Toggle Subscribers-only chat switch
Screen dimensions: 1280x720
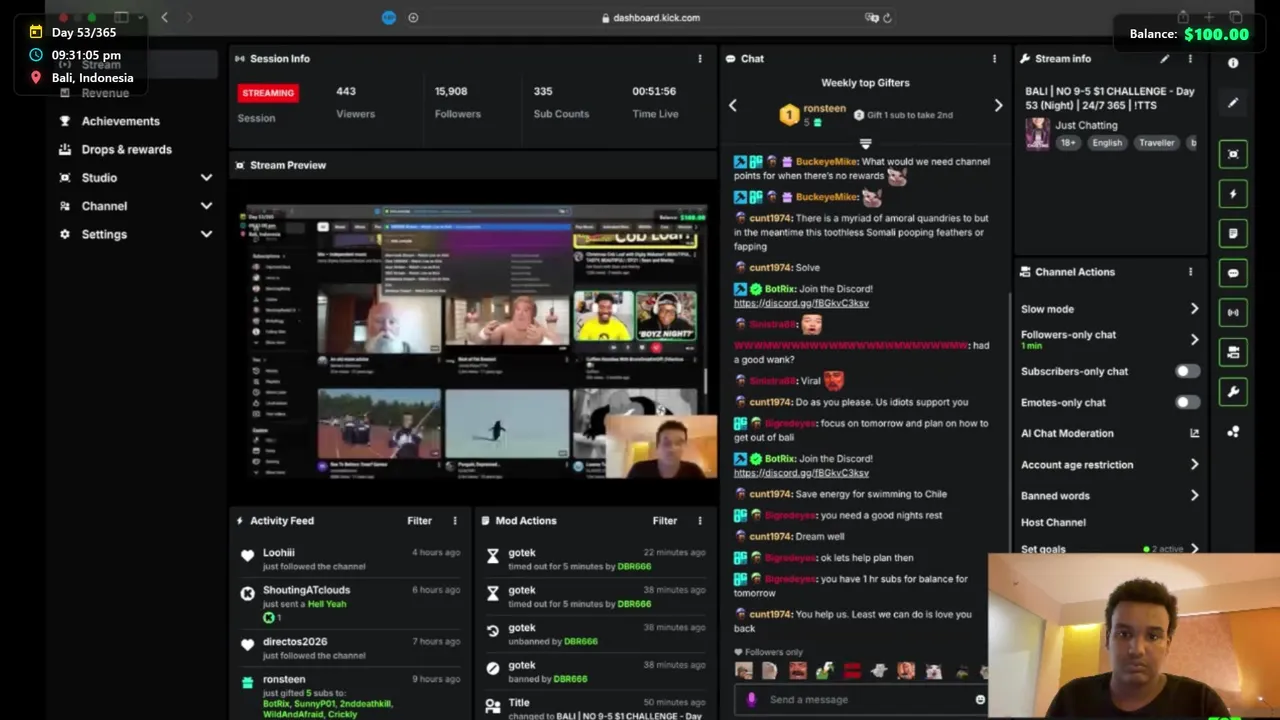1187,372
